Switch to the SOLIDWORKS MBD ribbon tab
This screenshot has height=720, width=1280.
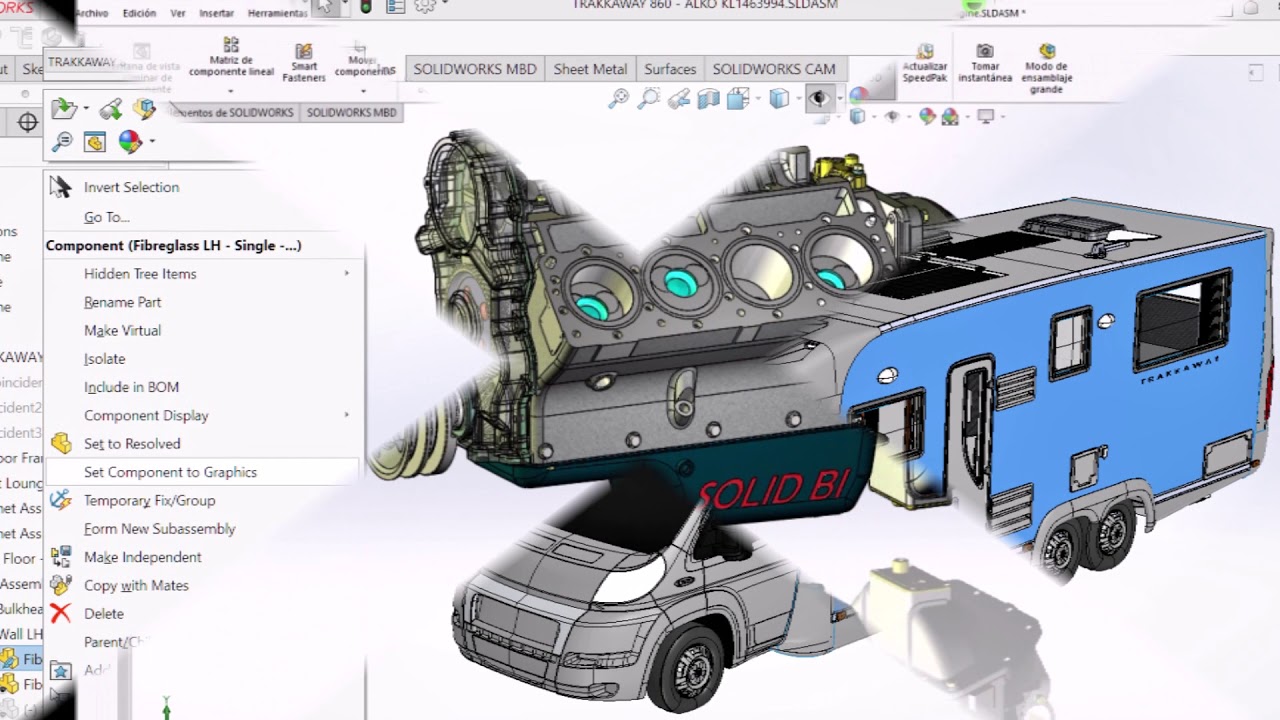coord(475,69)
